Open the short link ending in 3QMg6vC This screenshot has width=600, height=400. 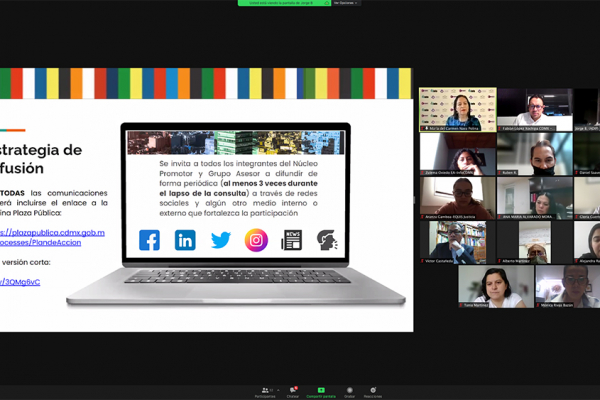tap(20, 282)
